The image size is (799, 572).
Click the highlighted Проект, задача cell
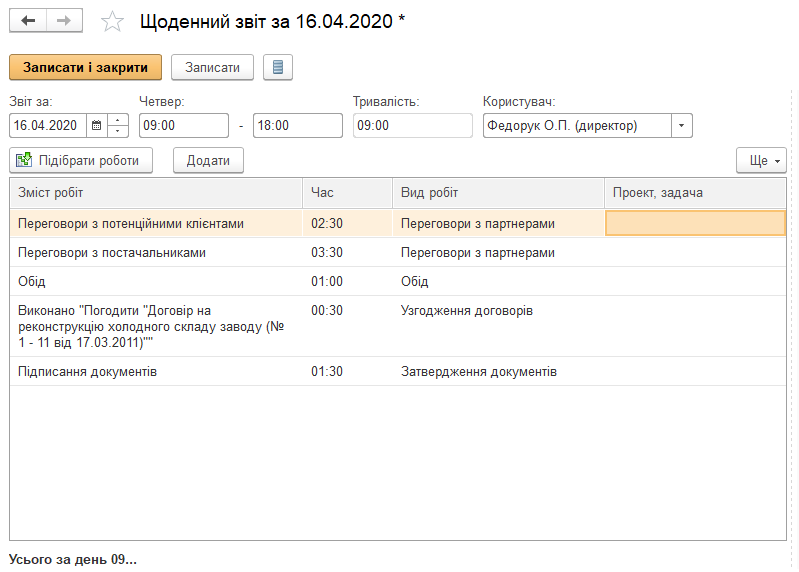point(695,223)
